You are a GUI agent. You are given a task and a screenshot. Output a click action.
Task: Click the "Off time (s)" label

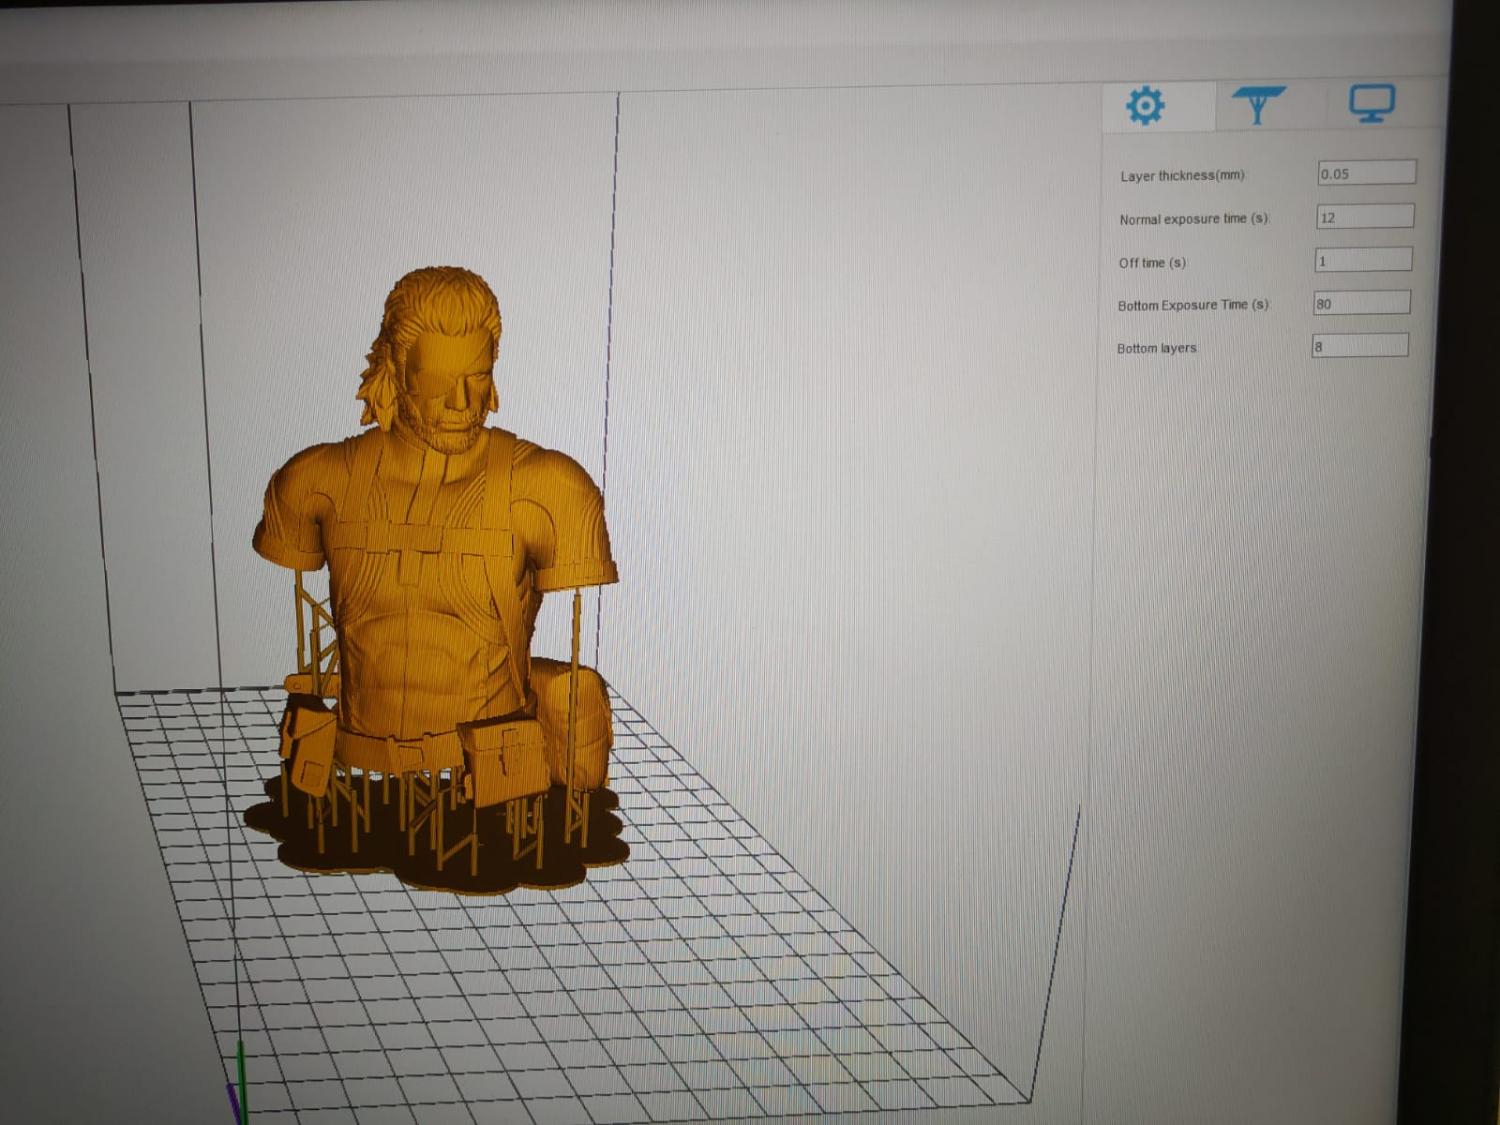[x=1152, y=263]
